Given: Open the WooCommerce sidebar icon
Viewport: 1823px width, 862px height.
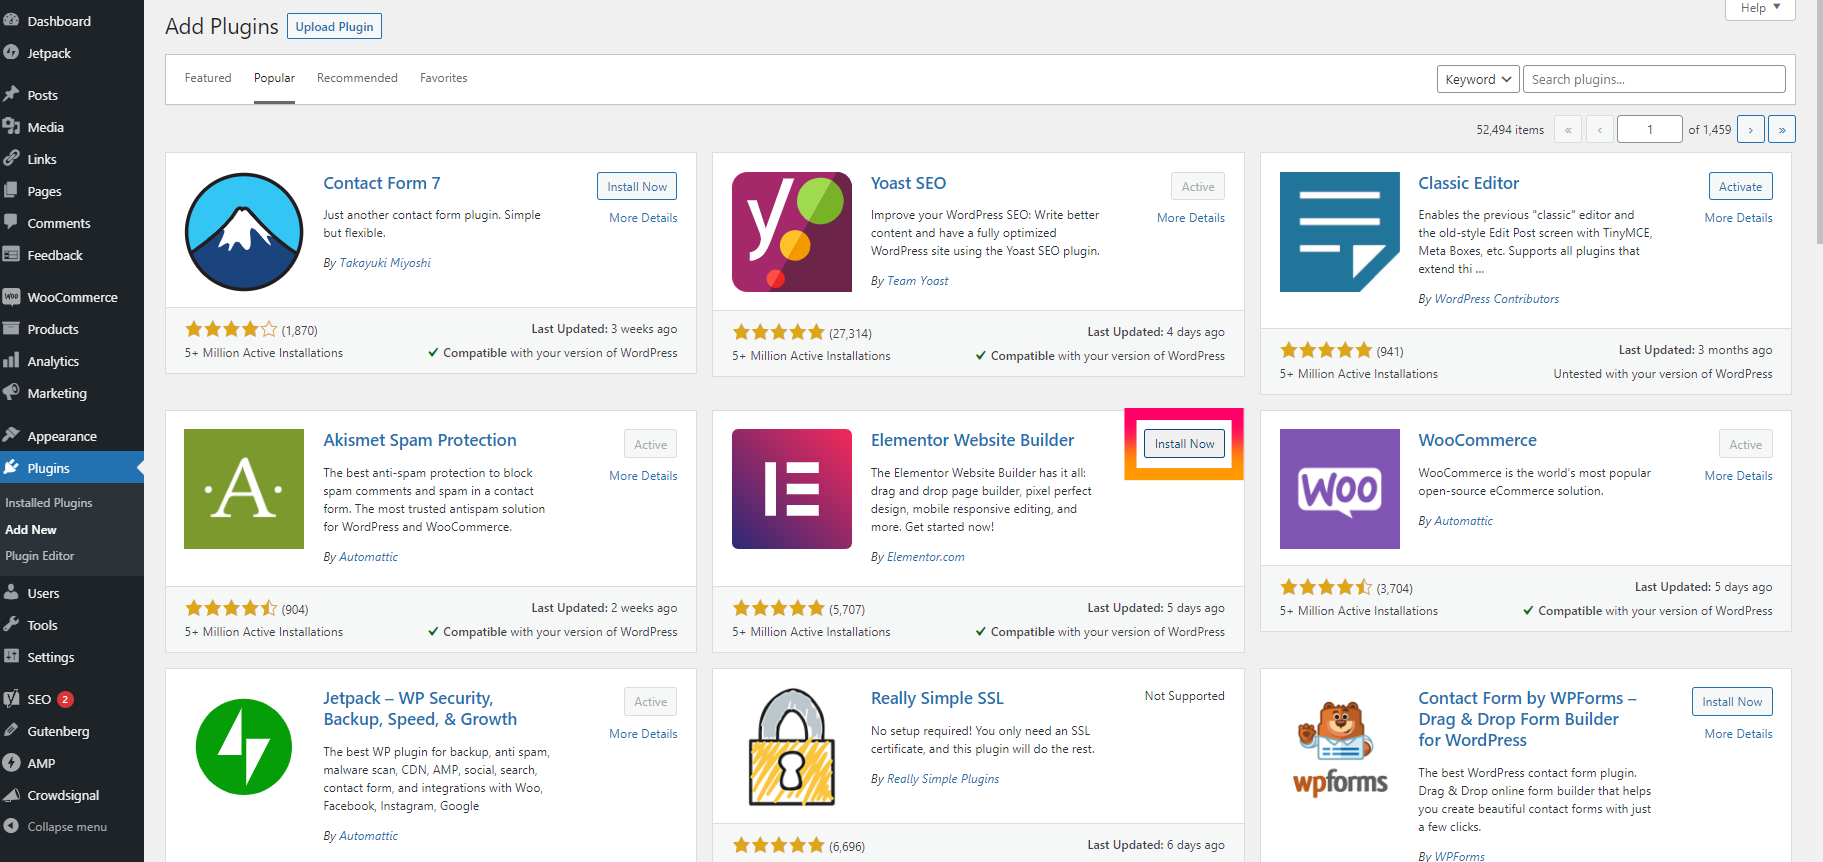Looking at the screenshot, I should 11,296.
